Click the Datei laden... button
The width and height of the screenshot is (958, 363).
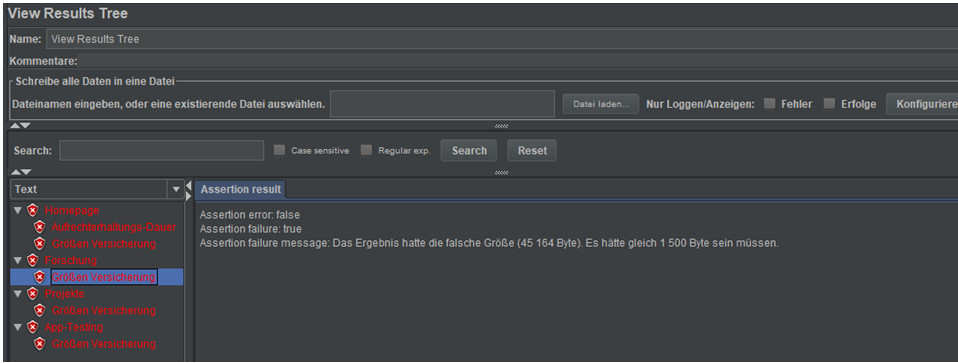[601, 104]
